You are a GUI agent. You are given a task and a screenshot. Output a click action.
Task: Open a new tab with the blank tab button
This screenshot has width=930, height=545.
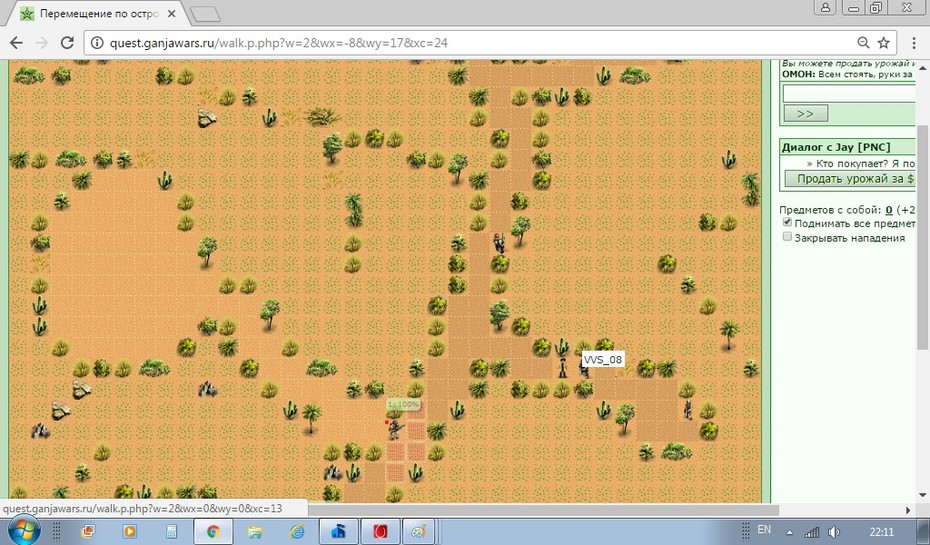(205, 14)
